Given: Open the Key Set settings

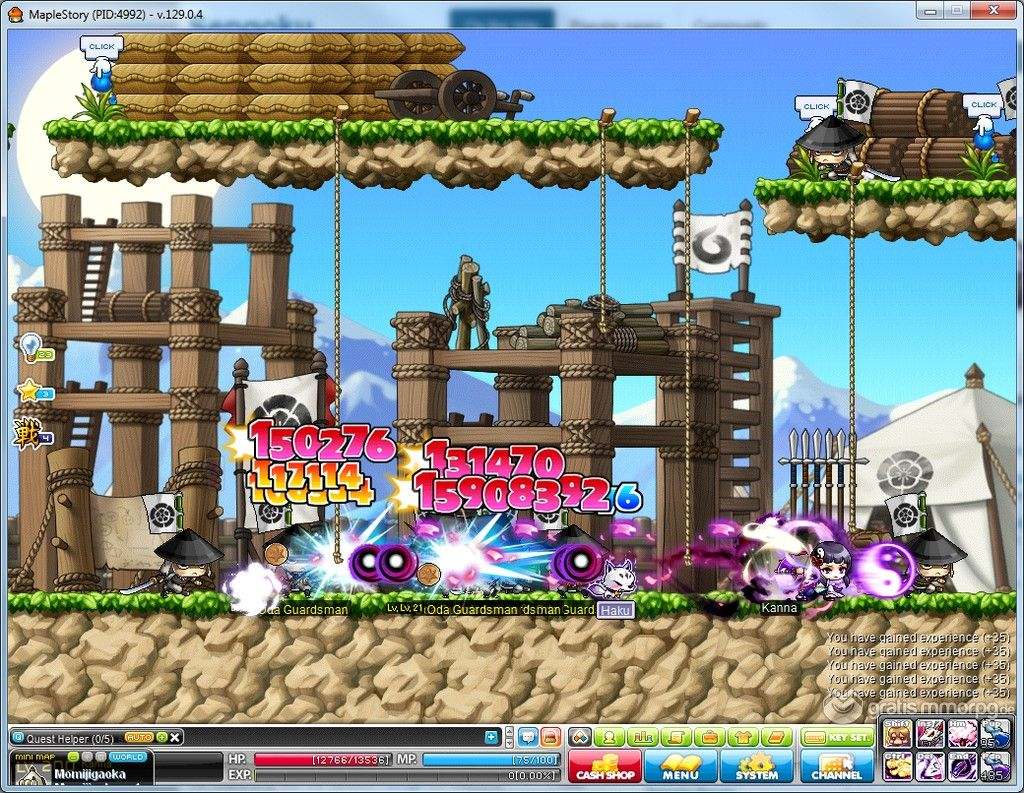Looking at the screenshot, I should pyautogui.click(x=838, y=737).
